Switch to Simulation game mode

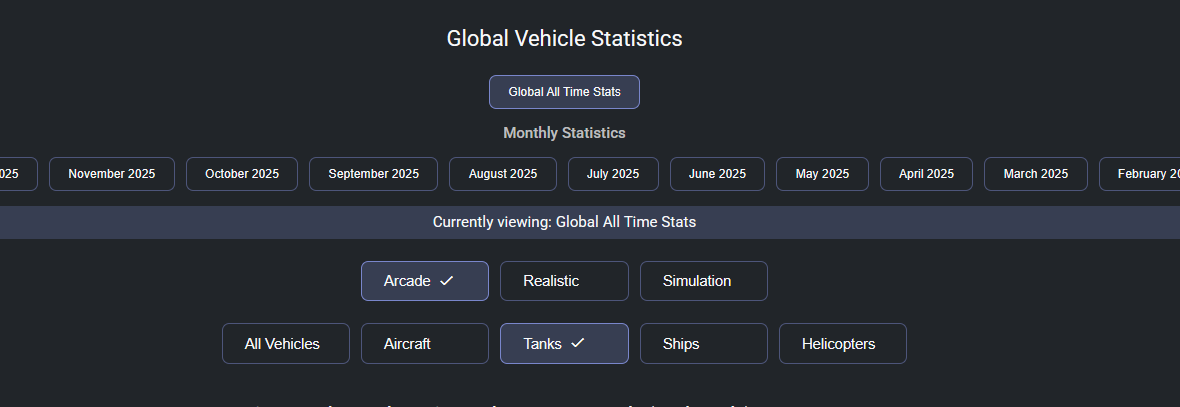(x=703, y=281)
